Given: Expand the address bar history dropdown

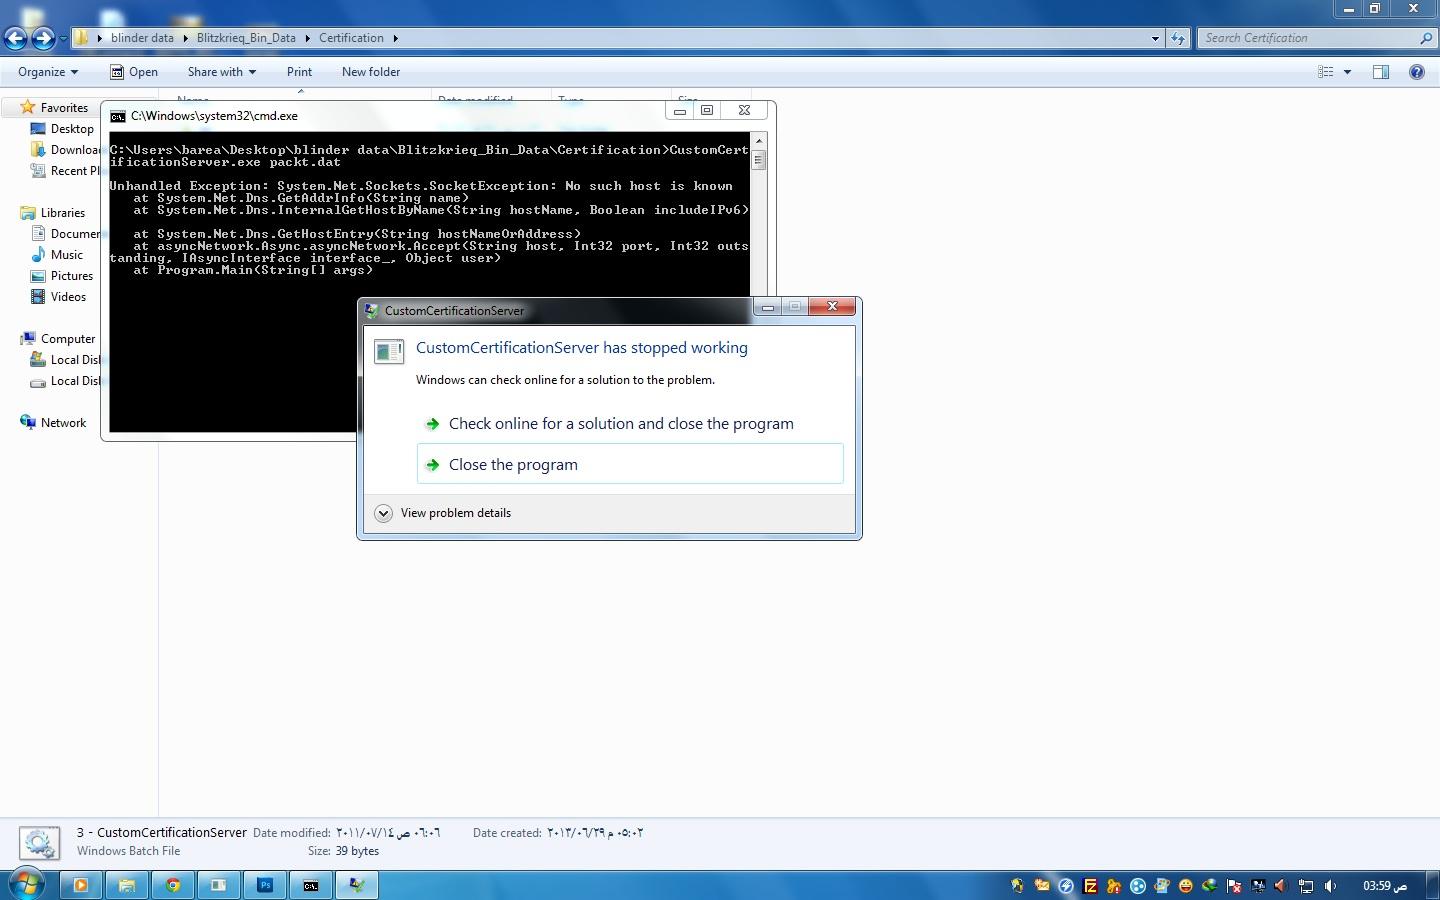Looking at the screenshot, I should click(1155, 38).
